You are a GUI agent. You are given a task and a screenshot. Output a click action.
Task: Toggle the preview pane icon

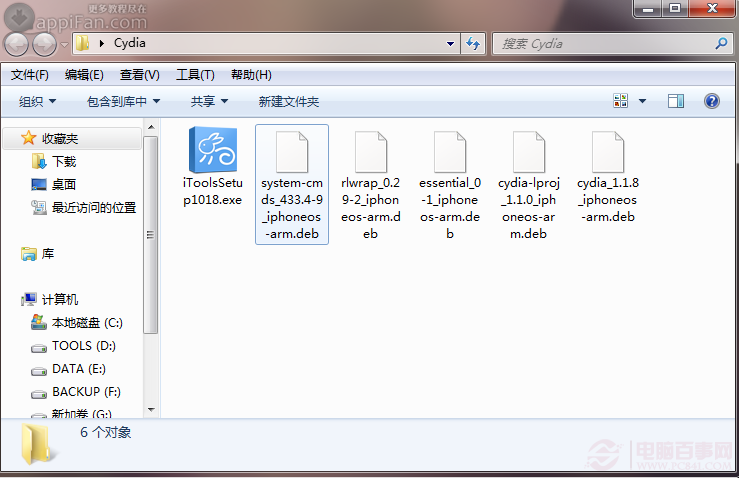click(676, 101)
